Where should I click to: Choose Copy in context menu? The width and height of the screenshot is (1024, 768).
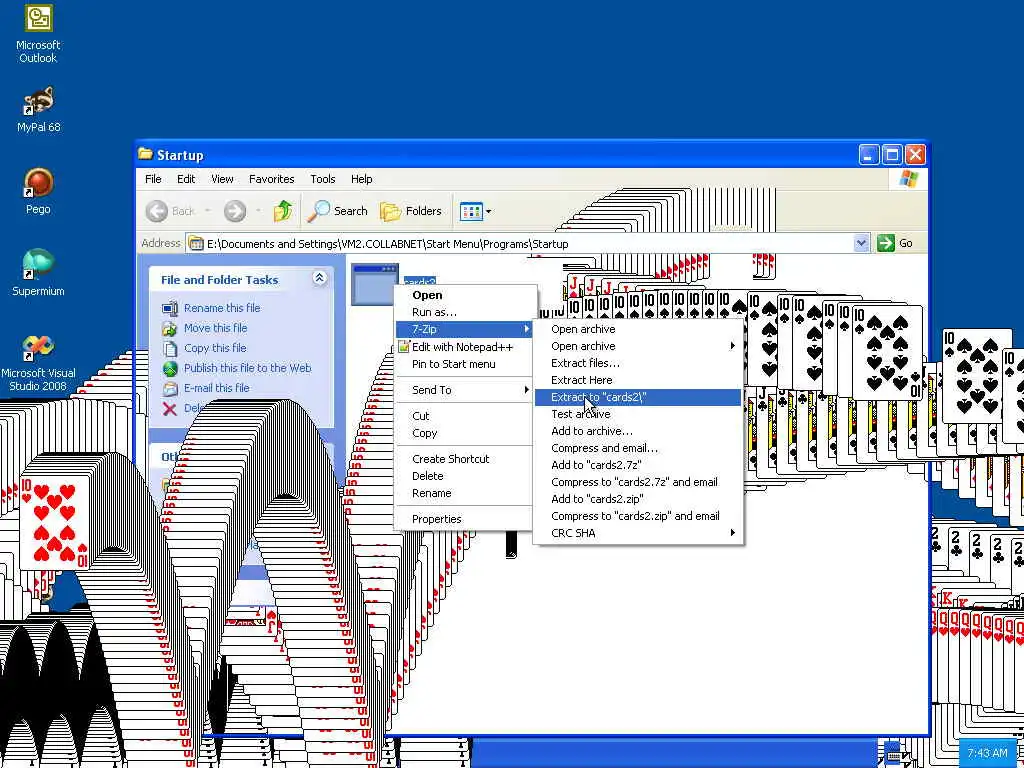point(464,433)
